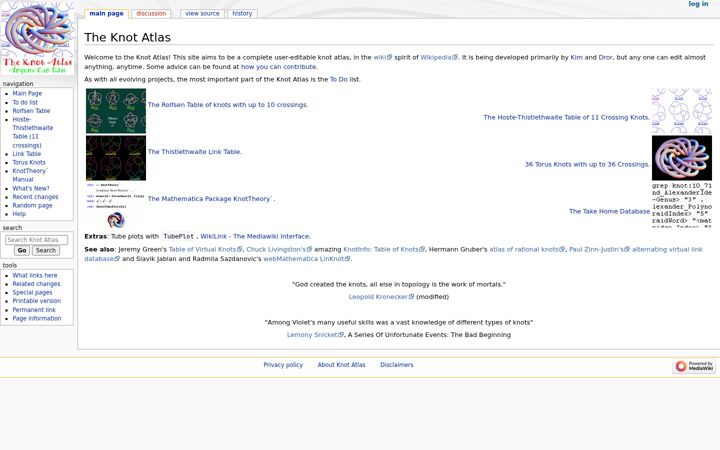Open The Take Home Database text link

tap(609, 211)
